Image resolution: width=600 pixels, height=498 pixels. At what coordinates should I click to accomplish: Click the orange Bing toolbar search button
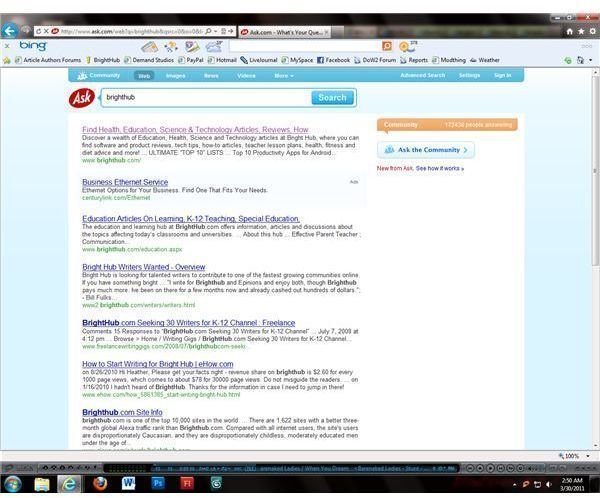coord(387,46)
